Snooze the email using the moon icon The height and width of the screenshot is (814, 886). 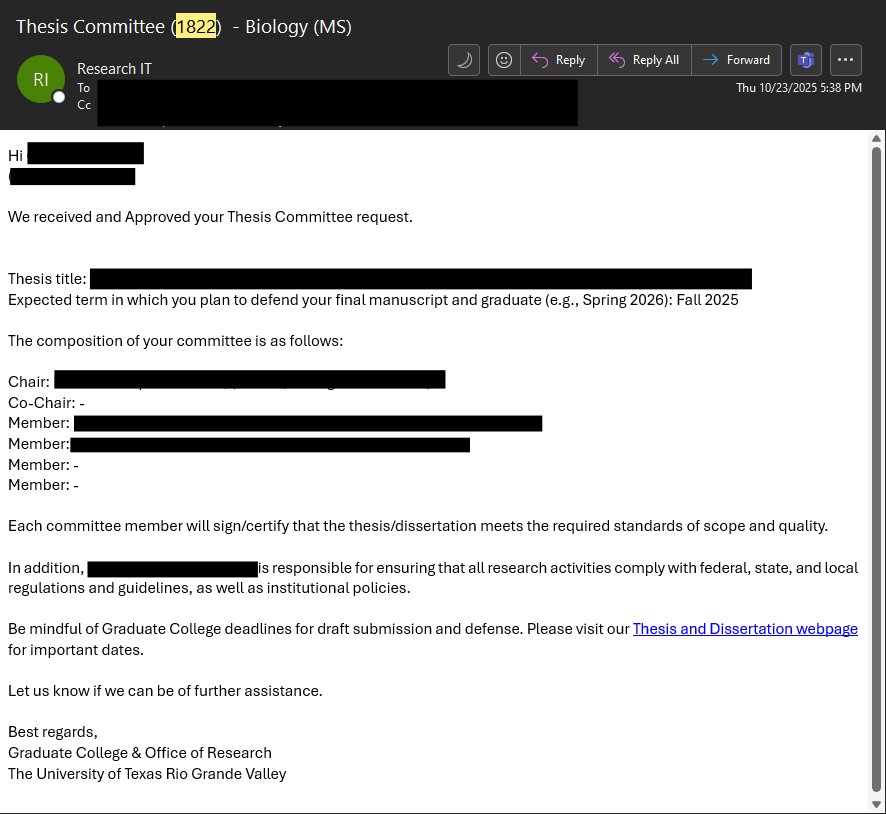[463, 59]
